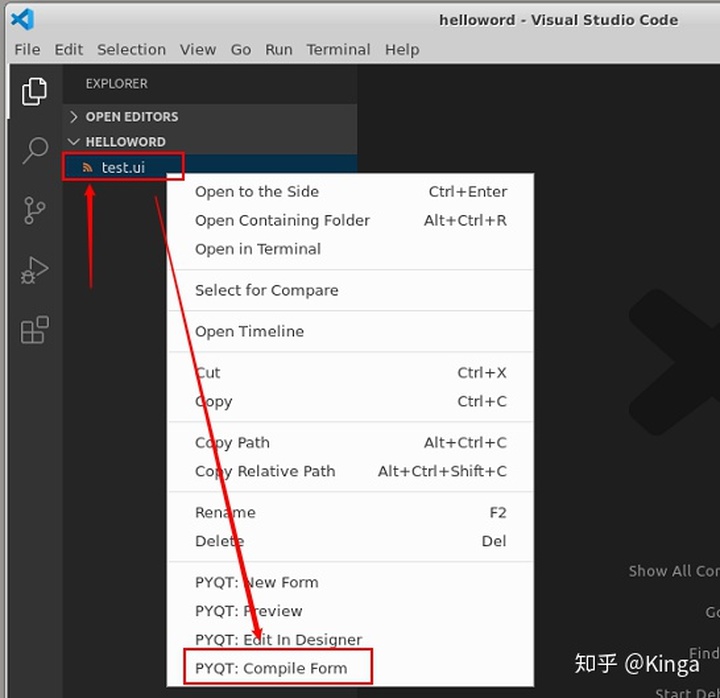Viewport: 720px width, 698px height.
Task: Choose Cut from context menu
Action: [x=350, y=373]
